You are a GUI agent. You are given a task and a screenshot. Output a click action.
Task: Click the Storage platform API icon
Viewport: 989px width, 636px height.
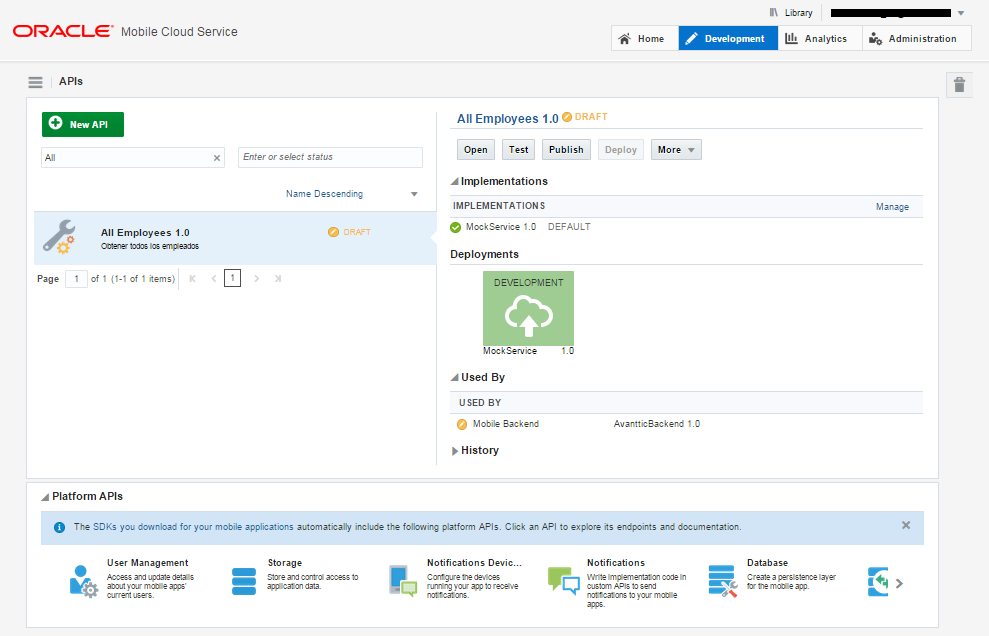coord(244,581)
